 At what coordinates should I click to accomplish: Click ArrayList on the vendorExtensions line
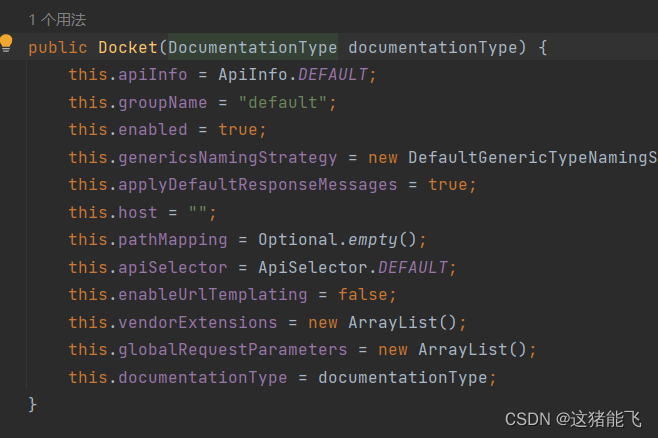(x=392, y=323)
